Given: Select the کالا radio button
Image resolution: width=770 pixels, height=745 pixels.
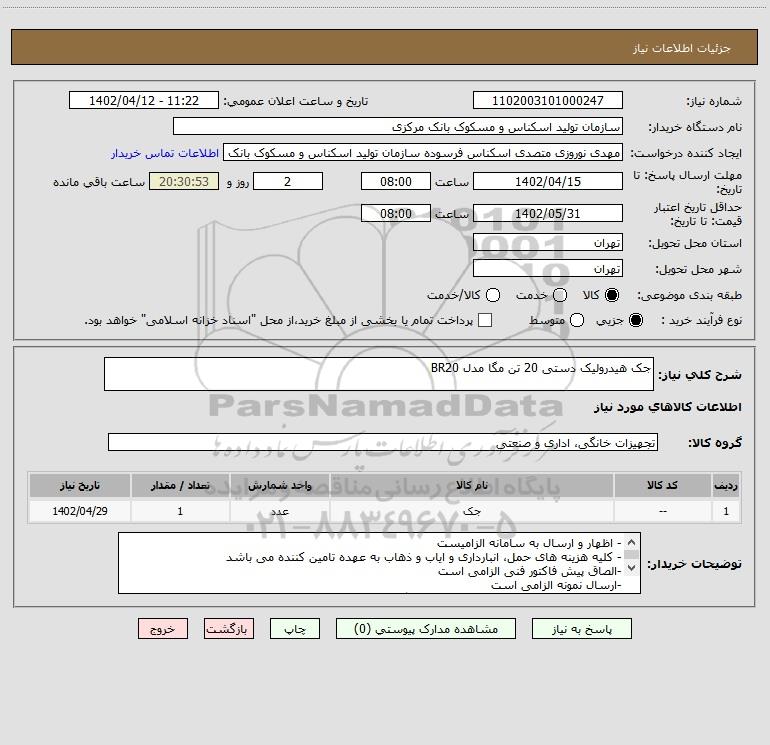Looking at the screenshot, I should pyautogui.click(x=612, y=295).
